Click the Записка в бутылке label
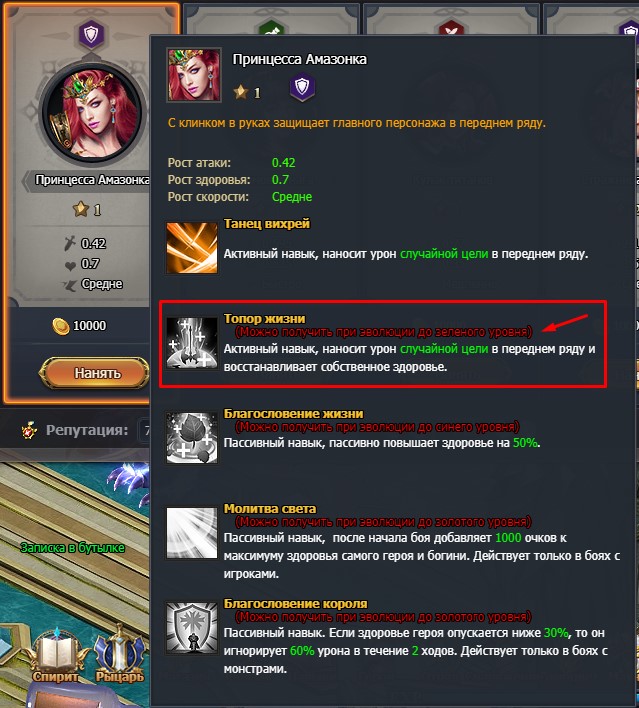Image resolution: width=639 pixels, height=708 pixels. click(x=72, y=548)
